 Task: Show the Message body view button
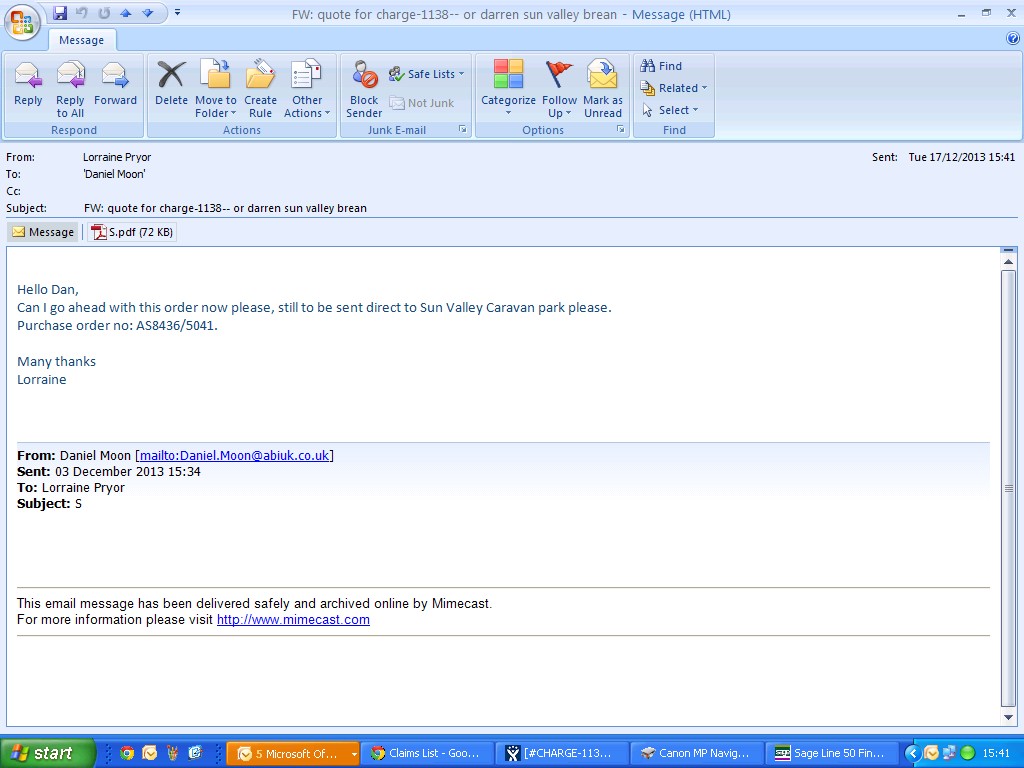click(x=43, y=232)
